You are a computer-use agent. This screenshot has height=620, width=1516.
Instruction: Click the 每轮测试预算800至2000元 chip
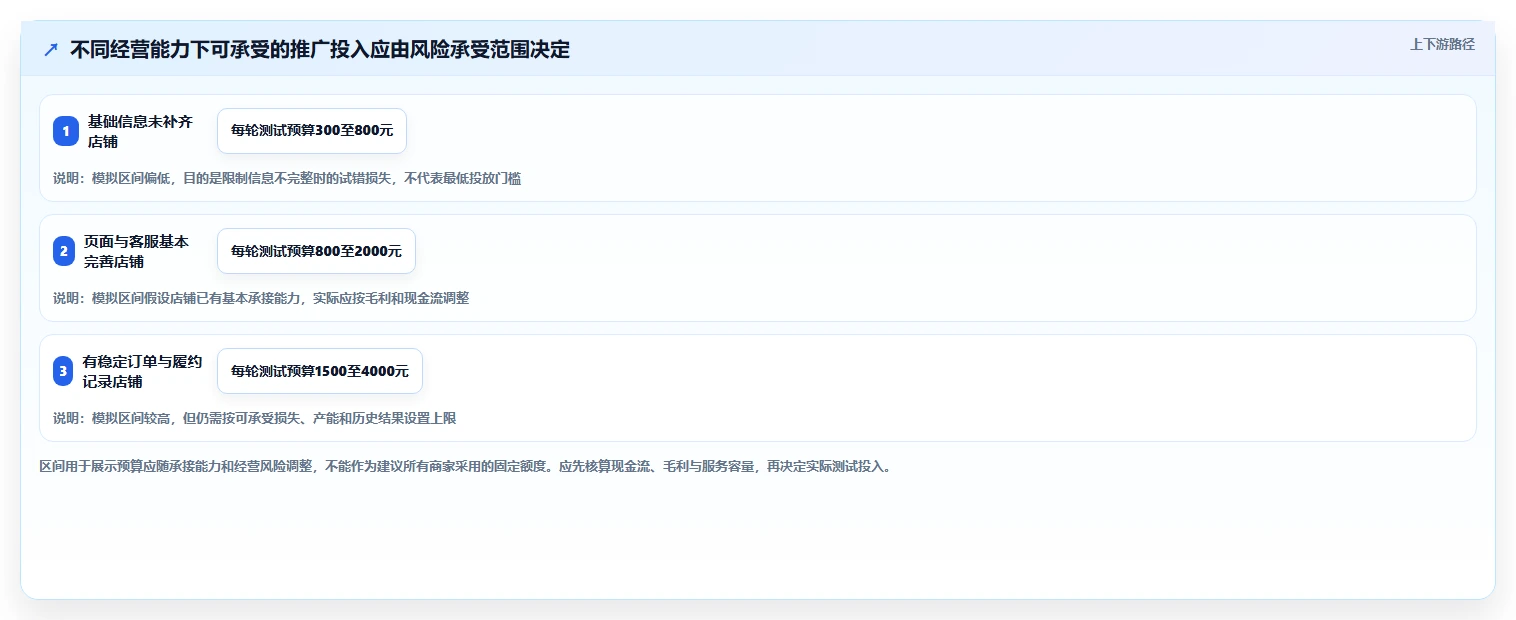pos(316,251)
